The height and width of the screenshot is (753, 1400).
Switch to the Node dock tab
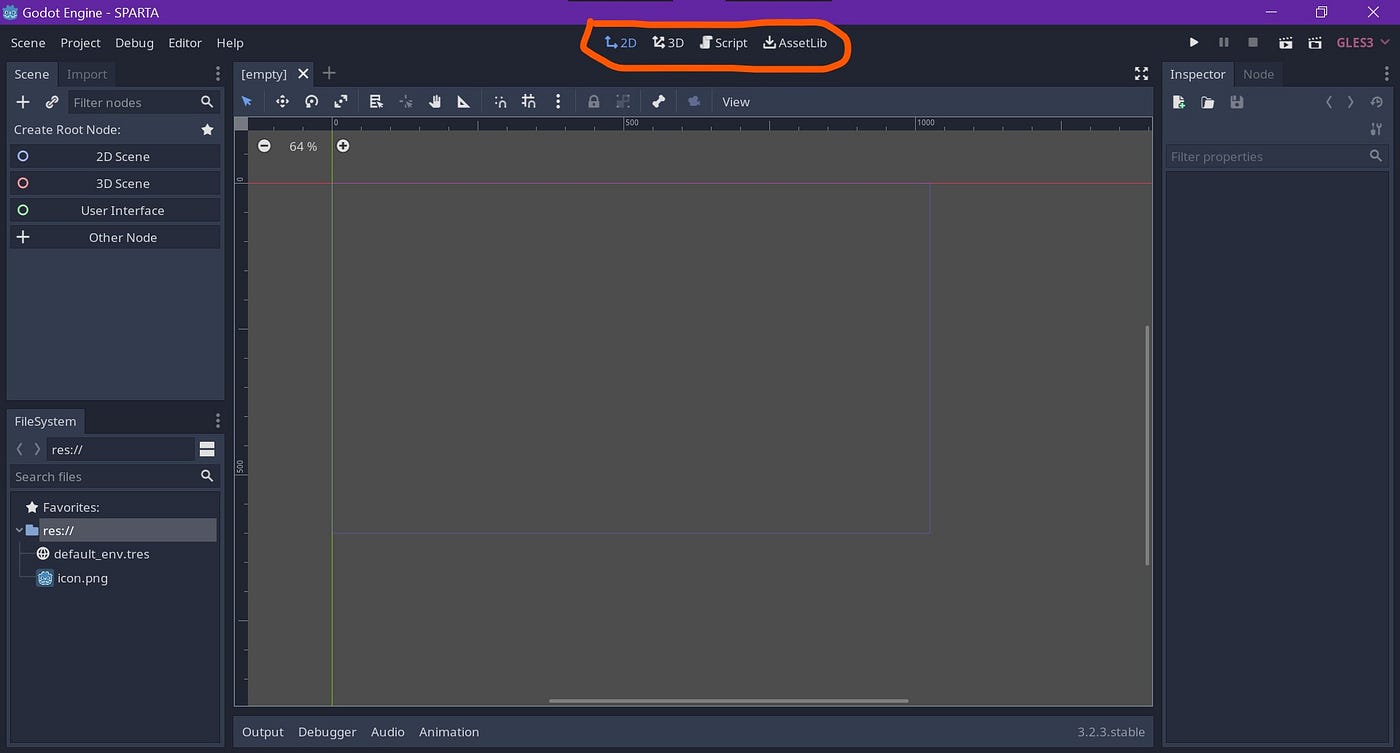[x=1258, y=74]
